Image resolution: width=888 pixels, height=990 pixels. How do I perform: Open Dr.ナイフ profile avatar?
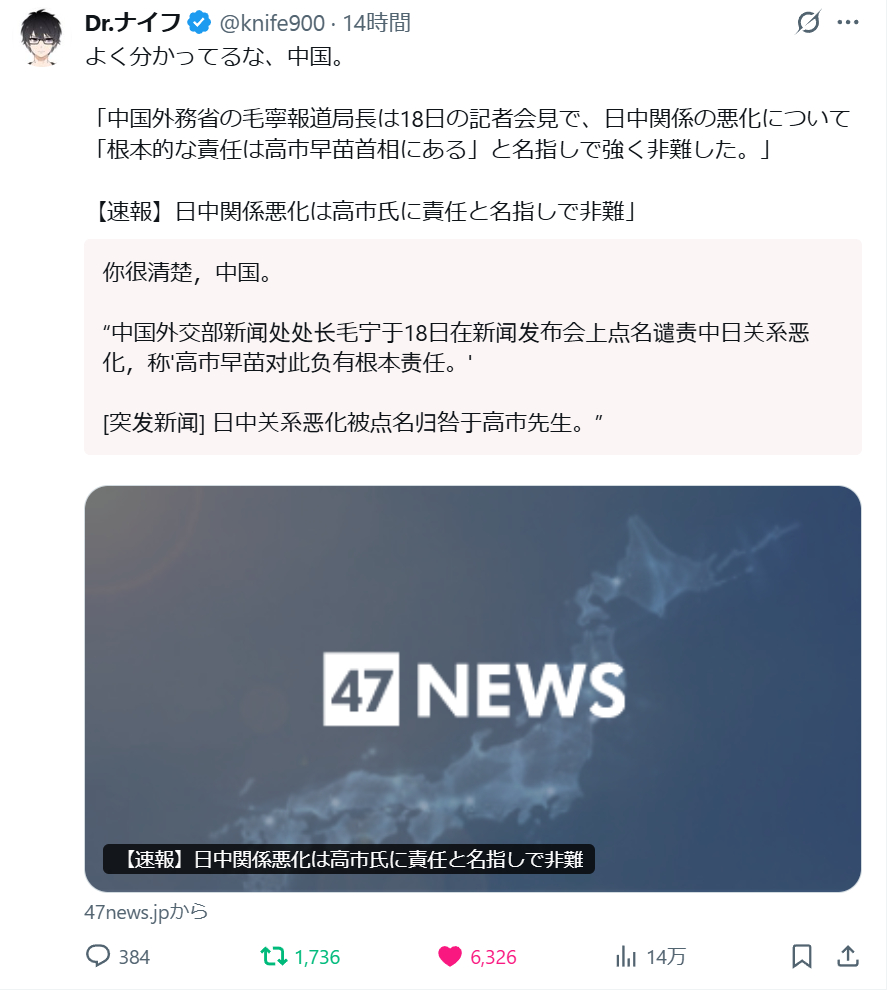[x=41, y=37]
